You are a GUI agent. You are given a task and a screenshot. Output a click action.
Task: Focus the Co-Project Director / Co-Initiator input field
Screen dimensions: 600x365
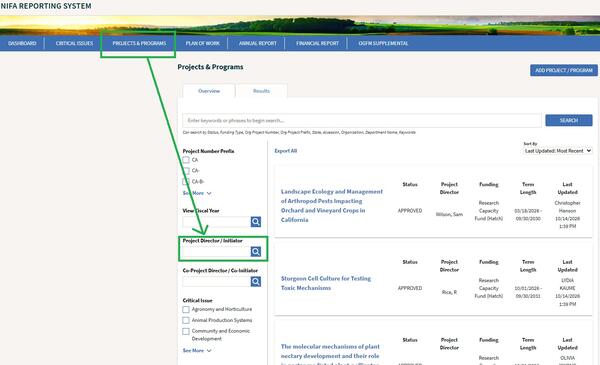(x=217, y=282)
